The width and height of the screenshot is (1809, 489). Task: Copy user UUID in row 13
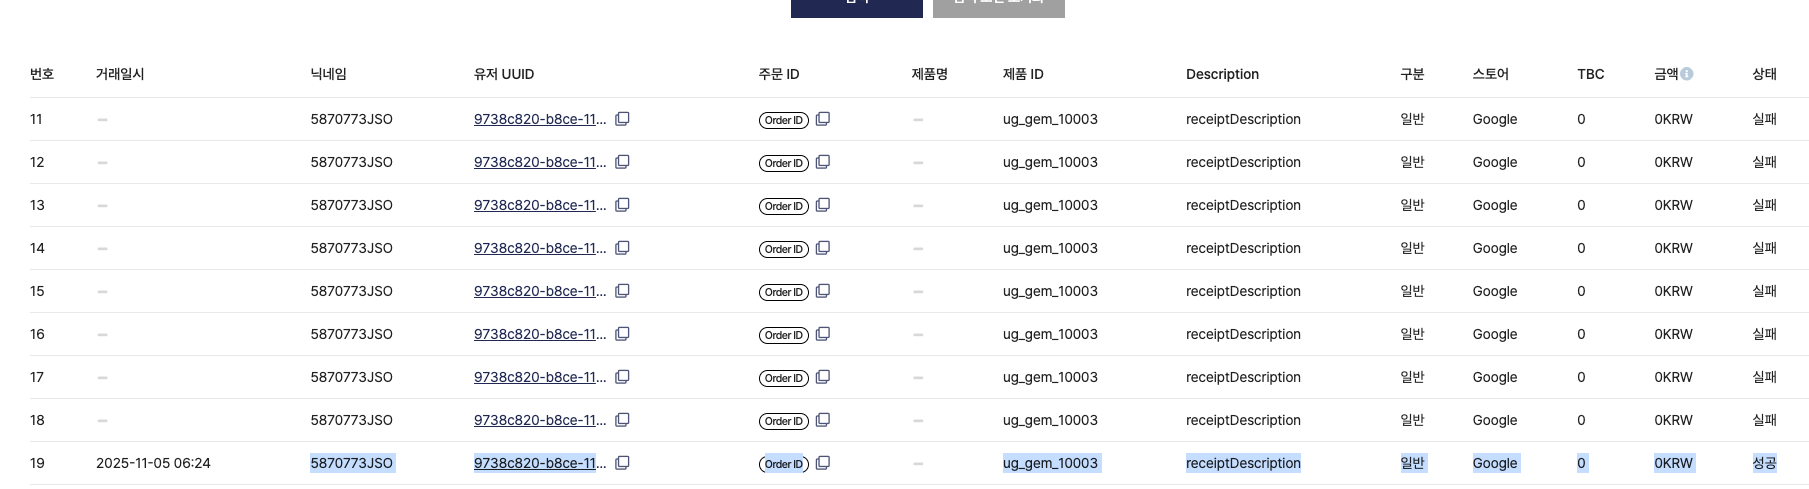(x=622, y=205)
